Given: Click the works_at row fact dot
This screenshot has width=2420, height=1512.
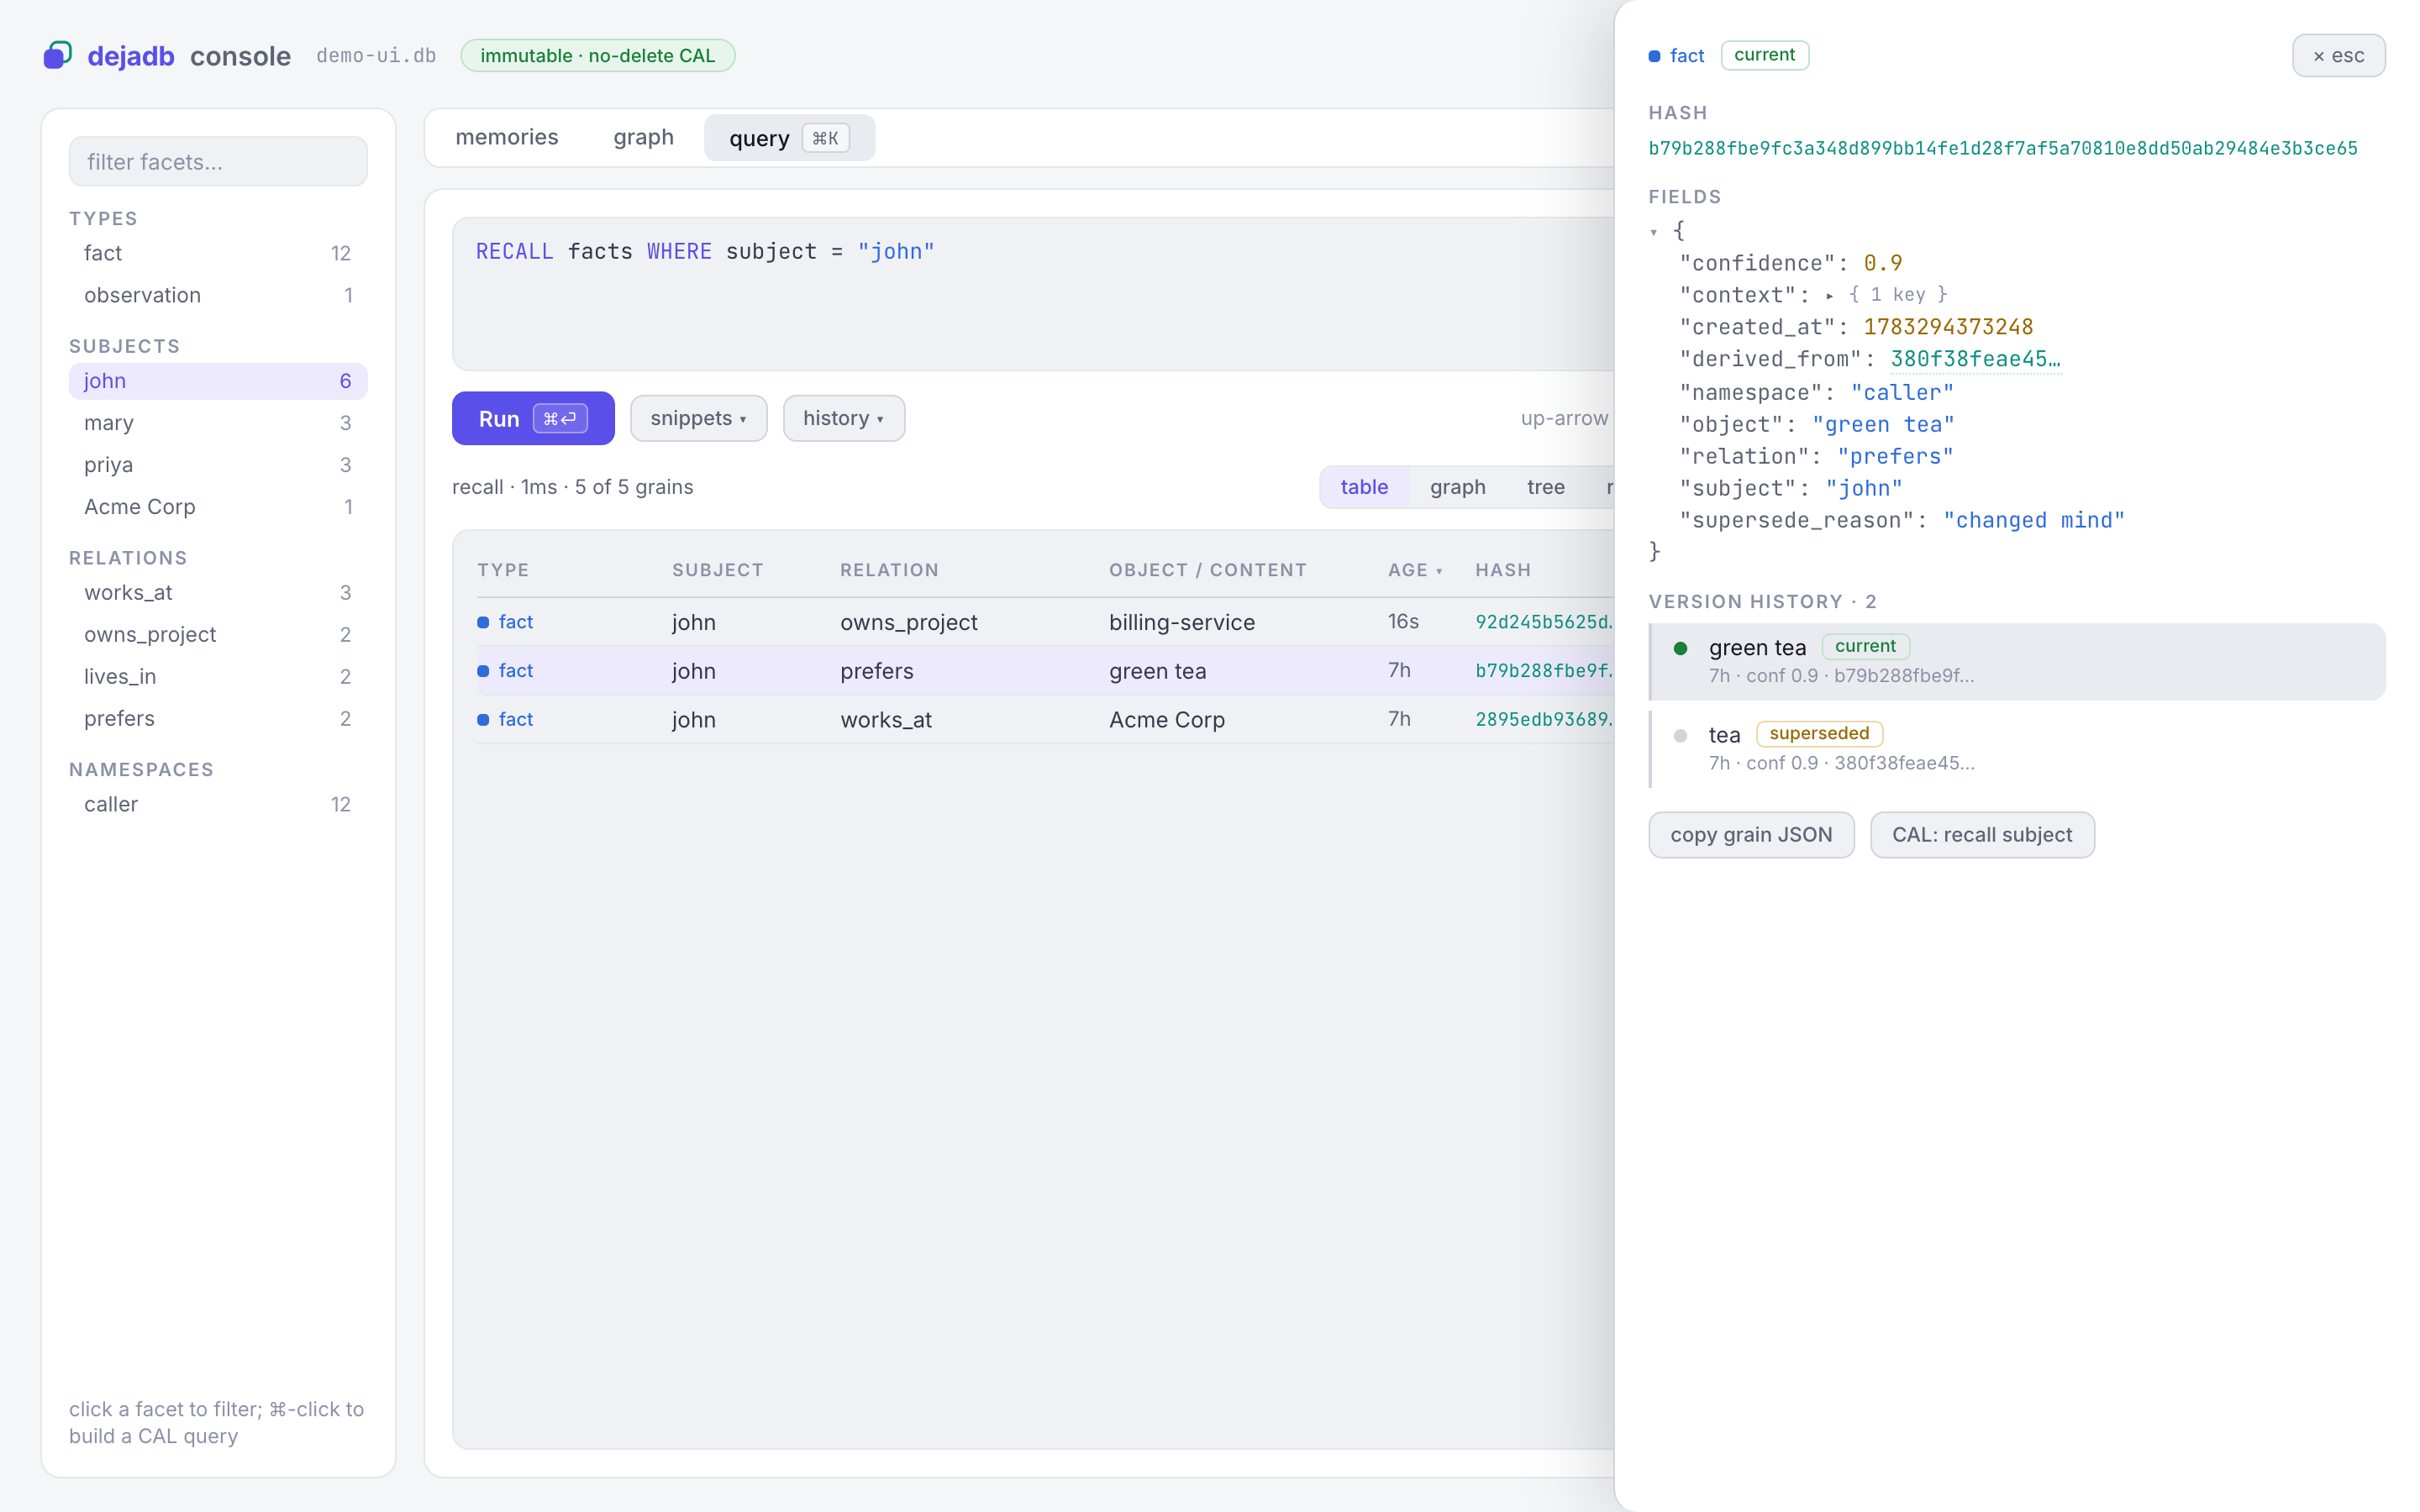Looking at the screenshot, I should pos(483,720).
